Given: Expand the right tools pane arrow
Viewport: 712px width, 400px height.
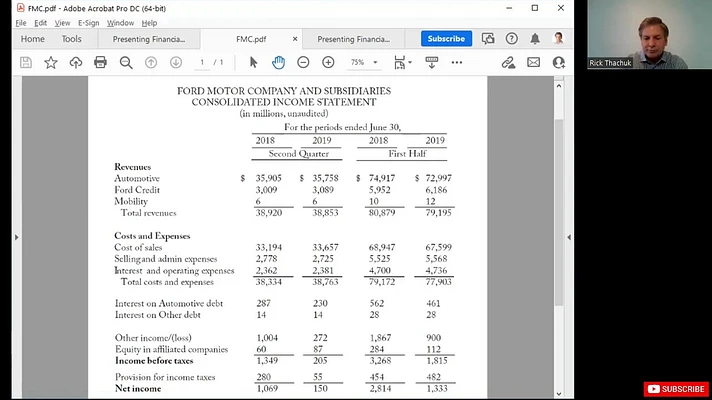Looking at the screenshot, I should point(569,237).
